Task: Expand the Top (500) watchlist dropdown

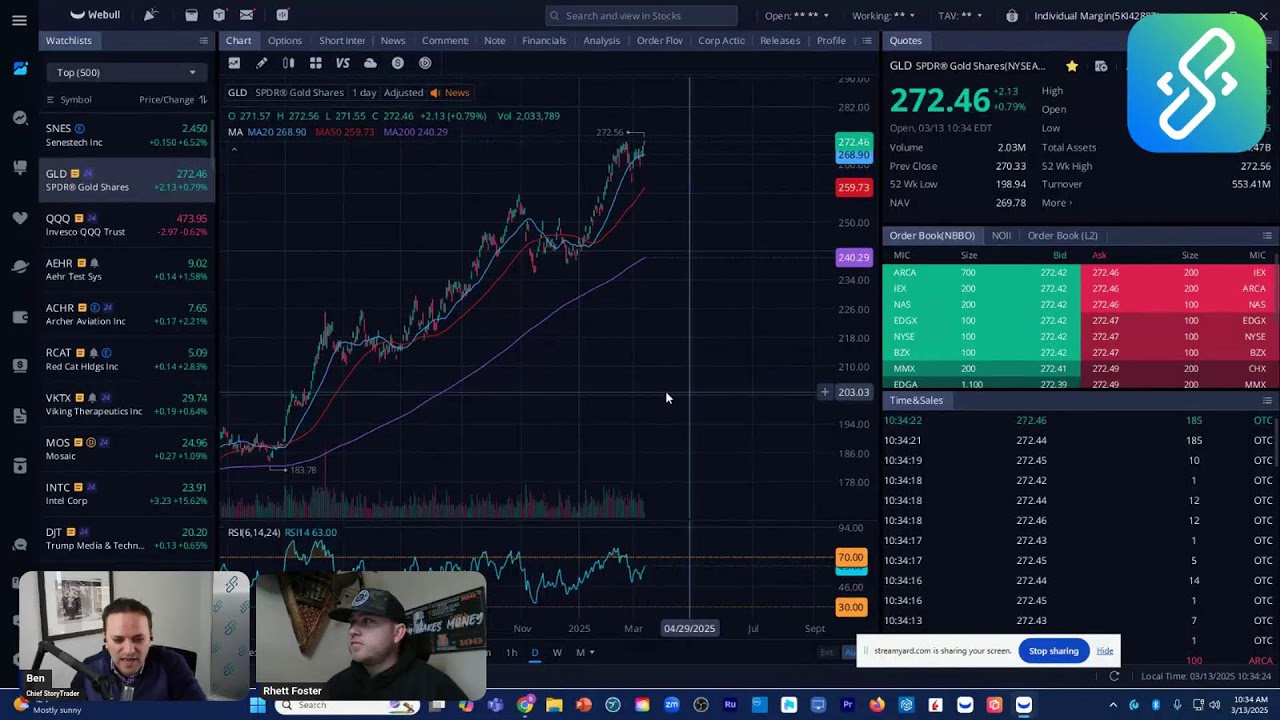Action: (x=125, y=72)
